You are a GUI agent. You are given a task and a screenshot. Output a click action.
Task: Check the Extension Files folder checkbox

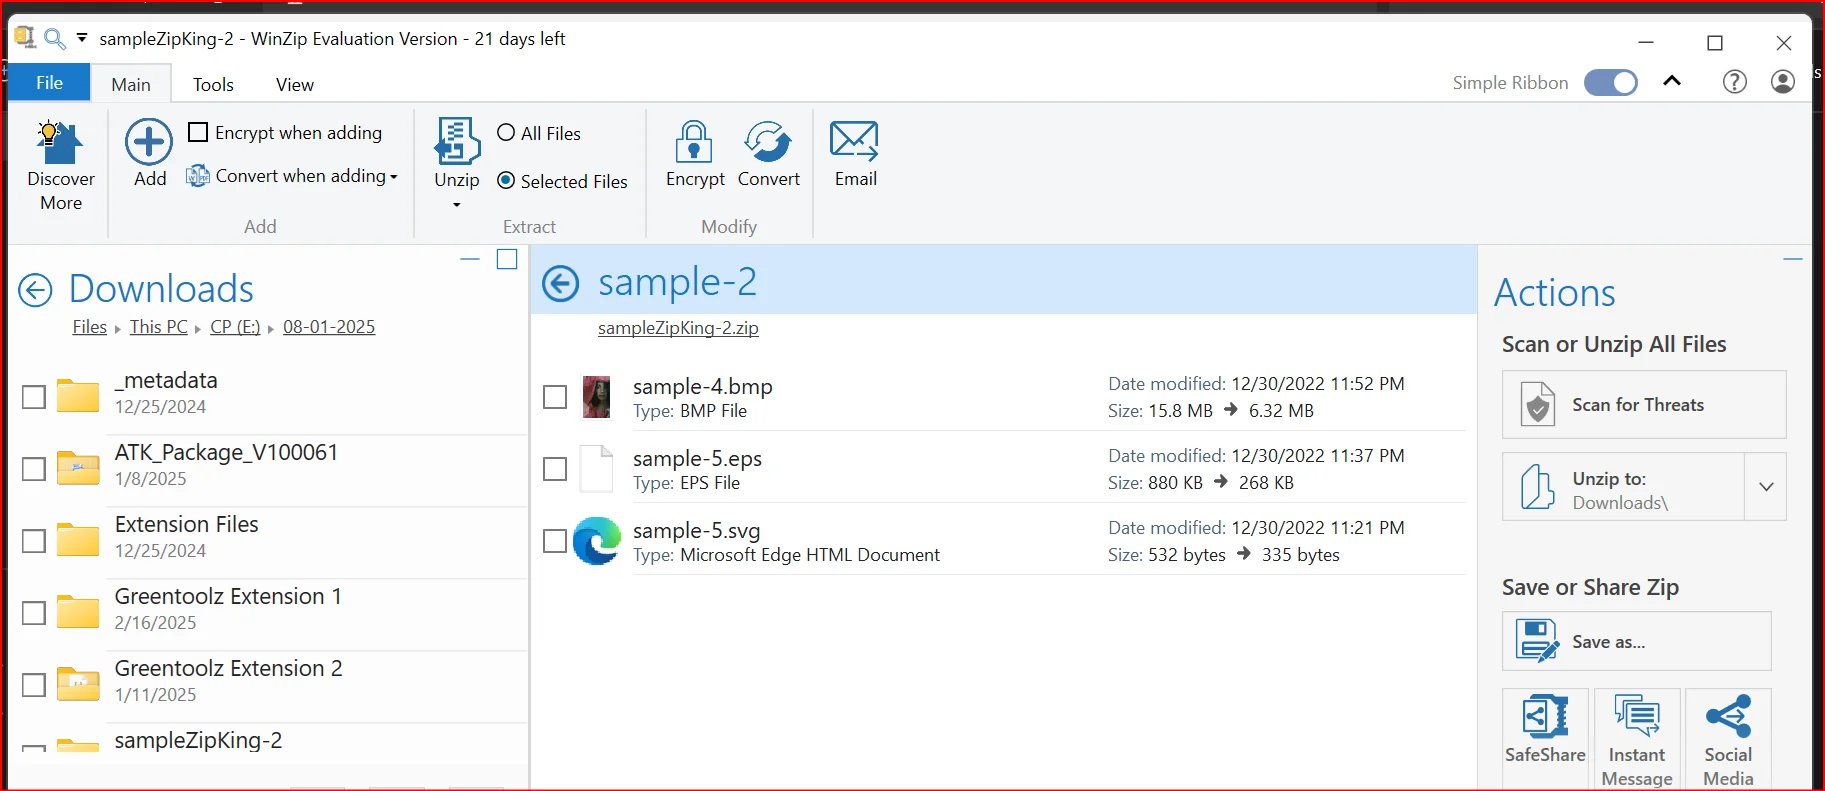(34, 541)
